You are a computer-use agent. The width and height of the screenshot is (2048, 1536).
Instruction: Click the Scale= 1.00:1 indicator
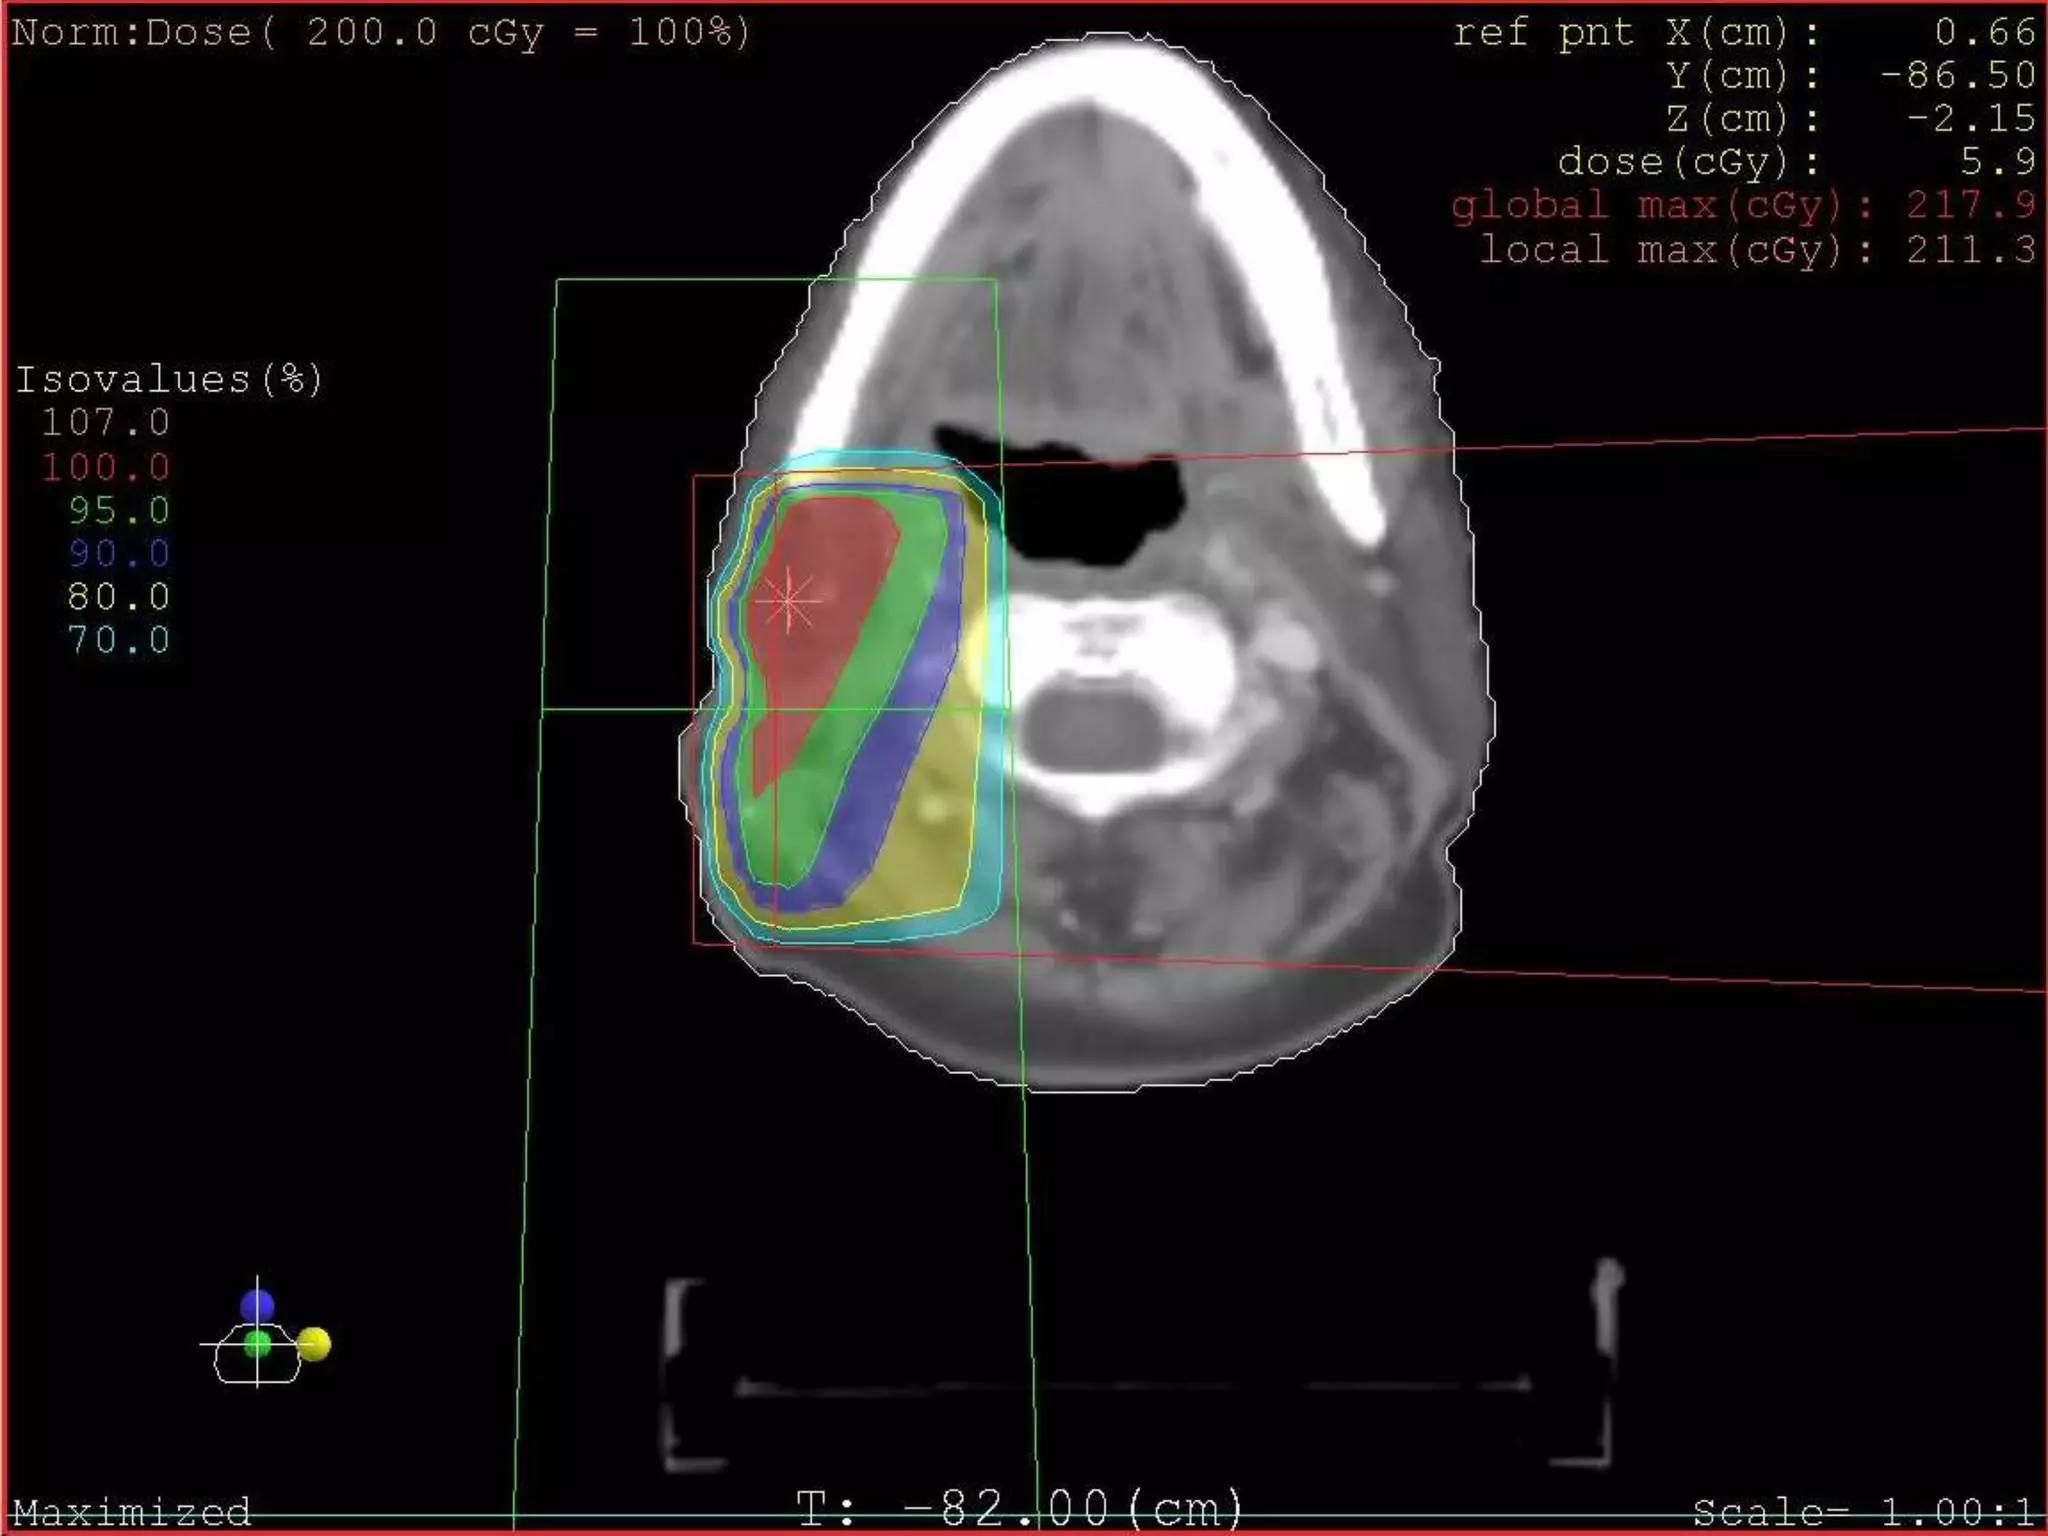[x=1863, y=1511]
